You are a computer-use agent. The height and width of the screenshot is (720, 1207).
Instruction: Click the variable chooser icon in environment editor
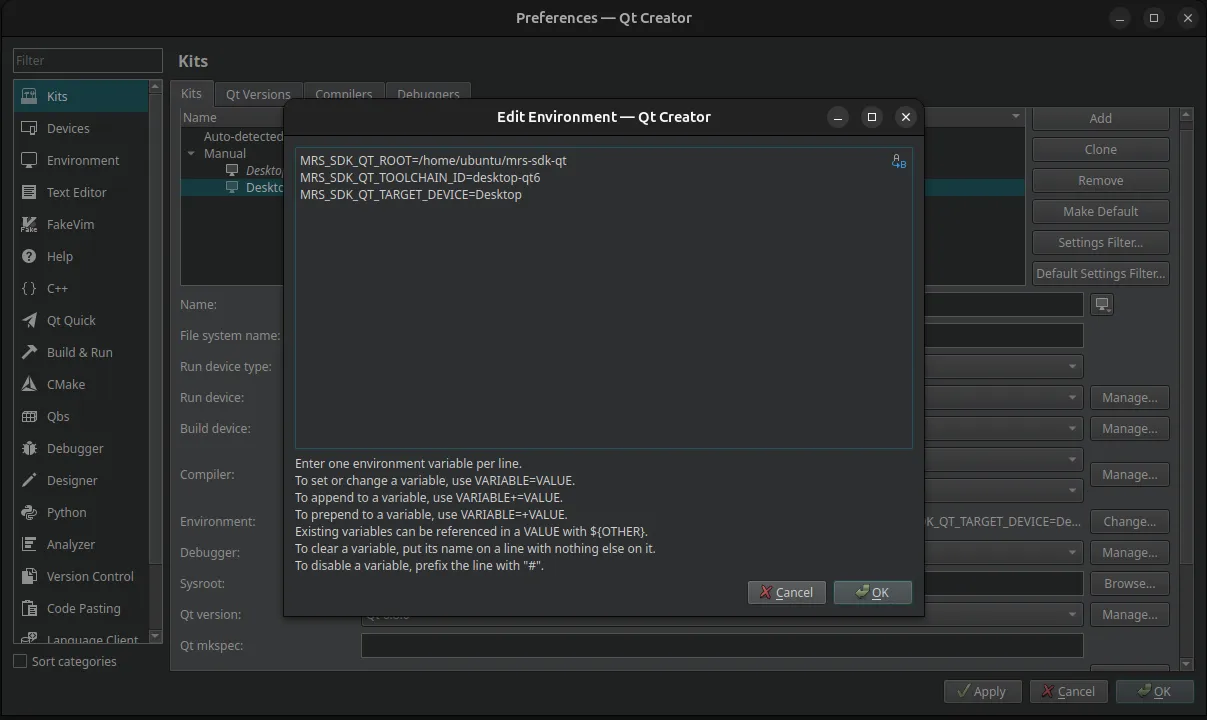click(x=899, y=161)
